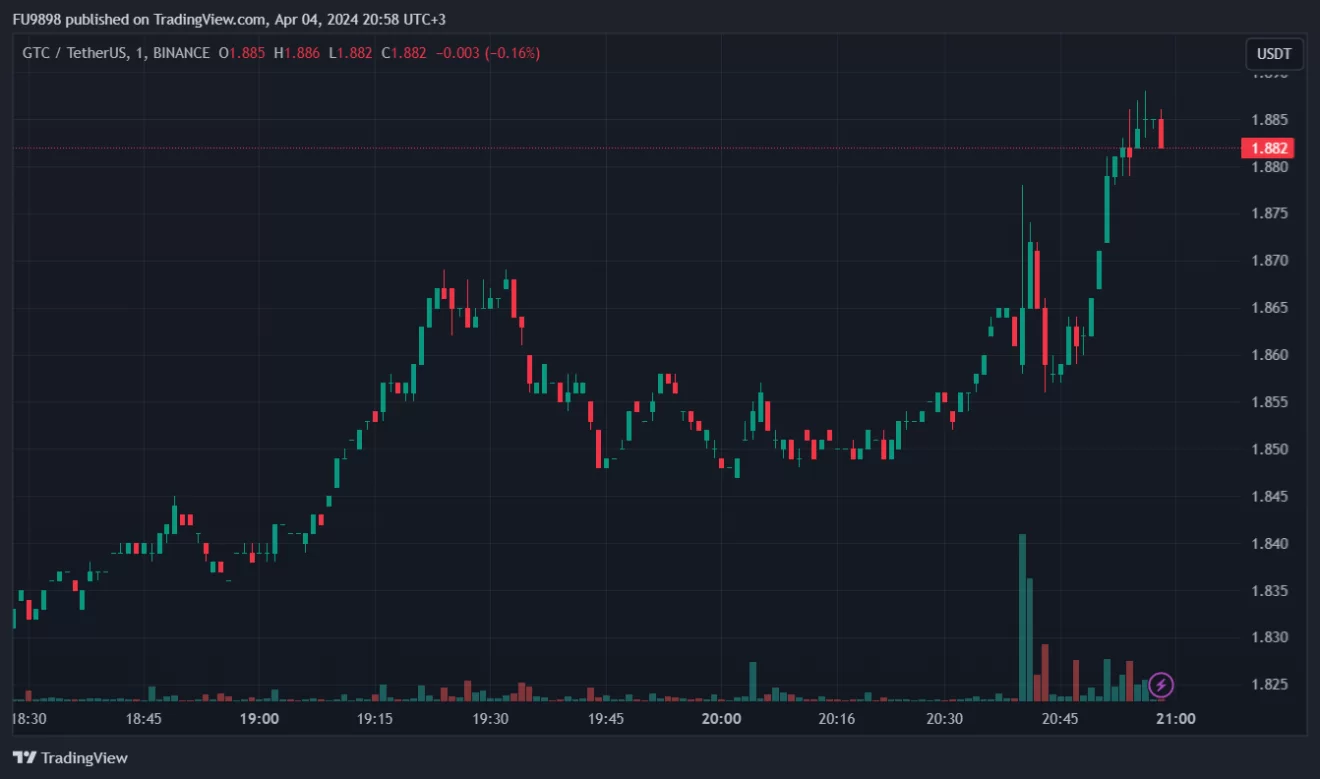Click the red 1.882 current price tag
The height and width of the screenshot is (779, 1320).
[1268, 148]
